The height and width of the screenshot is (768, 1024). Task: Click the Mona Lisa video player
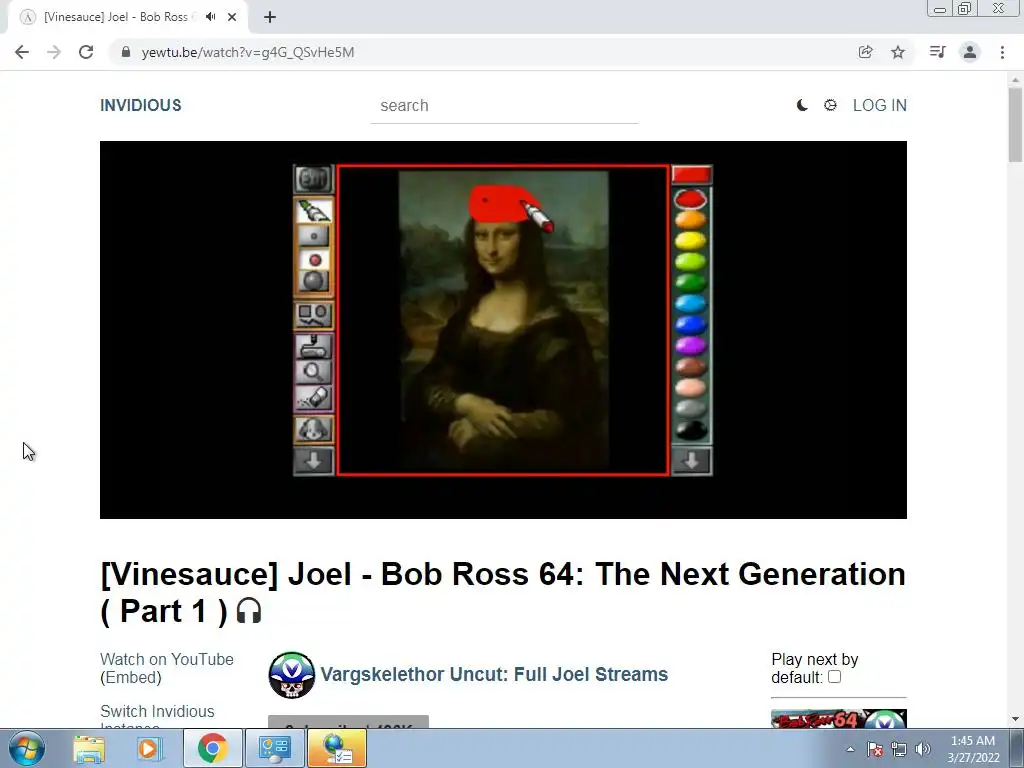[x=504, y=330]
